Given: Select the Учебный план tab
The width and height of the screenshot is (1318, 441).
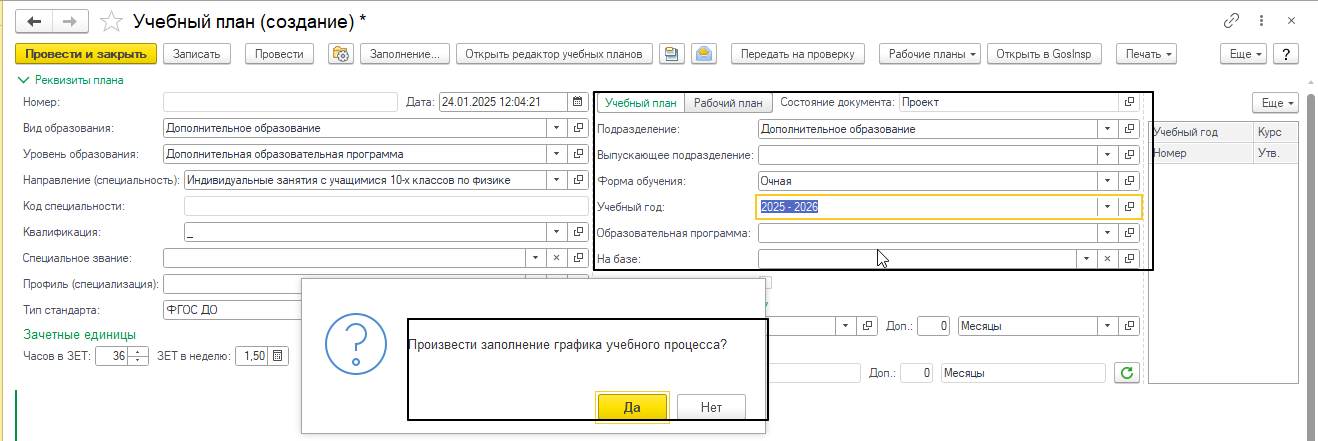Looking at the screenshot, I should 641,102.
